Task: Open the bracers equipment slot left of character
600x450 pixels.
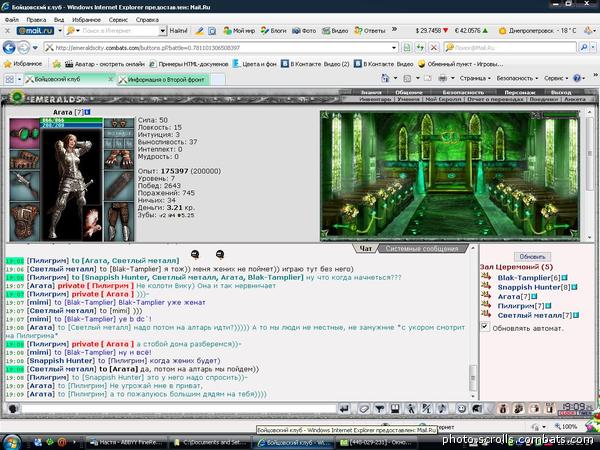Action: (24, 160)
